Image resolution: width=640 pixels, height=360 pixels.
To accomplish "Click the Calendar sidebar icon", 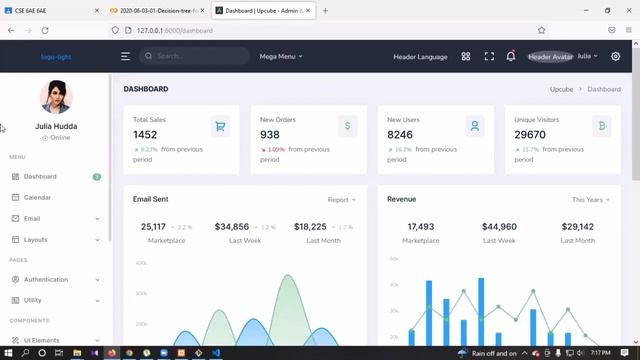I will tap(15, 197).
